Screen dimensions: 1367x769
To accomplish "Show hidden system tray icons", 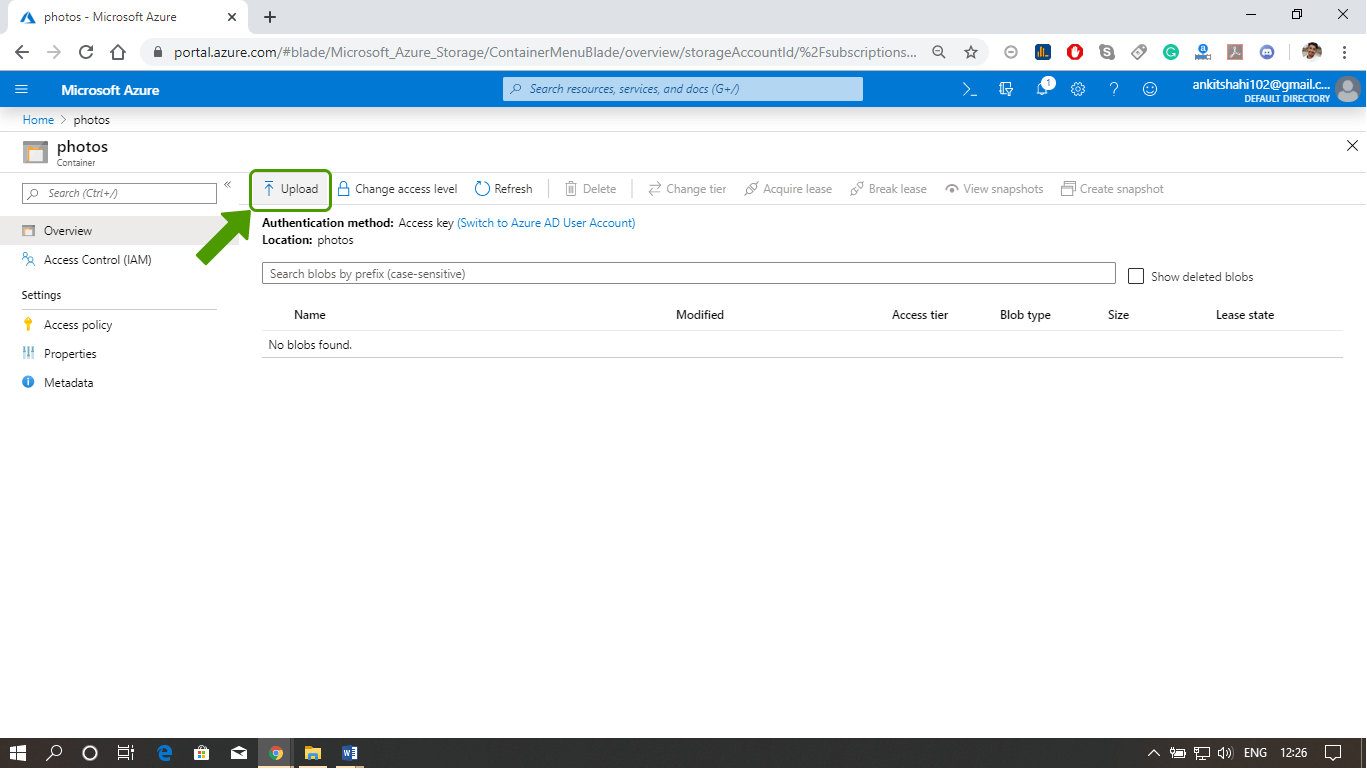I will tap(1153, 753).
